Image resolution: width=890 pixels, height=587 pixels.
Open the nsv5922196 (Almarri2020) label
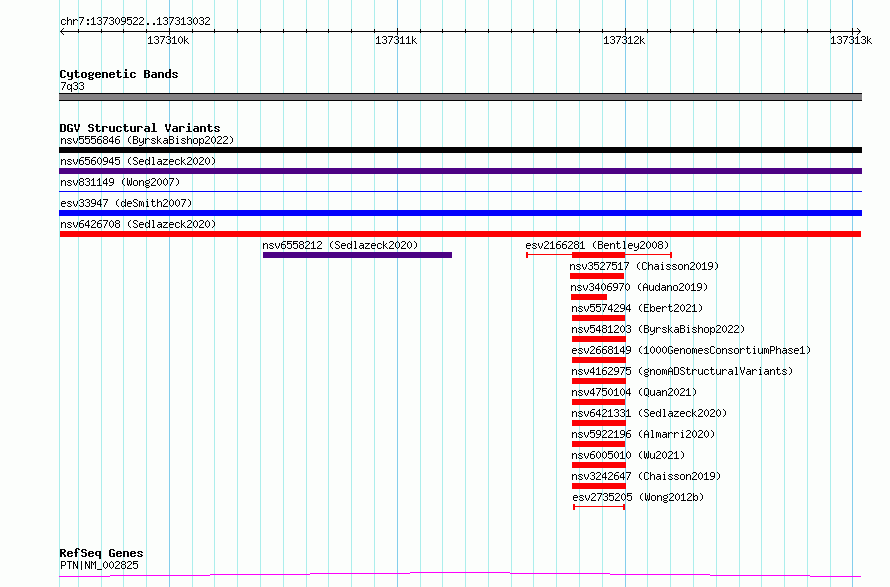click(x=643, y=434)
